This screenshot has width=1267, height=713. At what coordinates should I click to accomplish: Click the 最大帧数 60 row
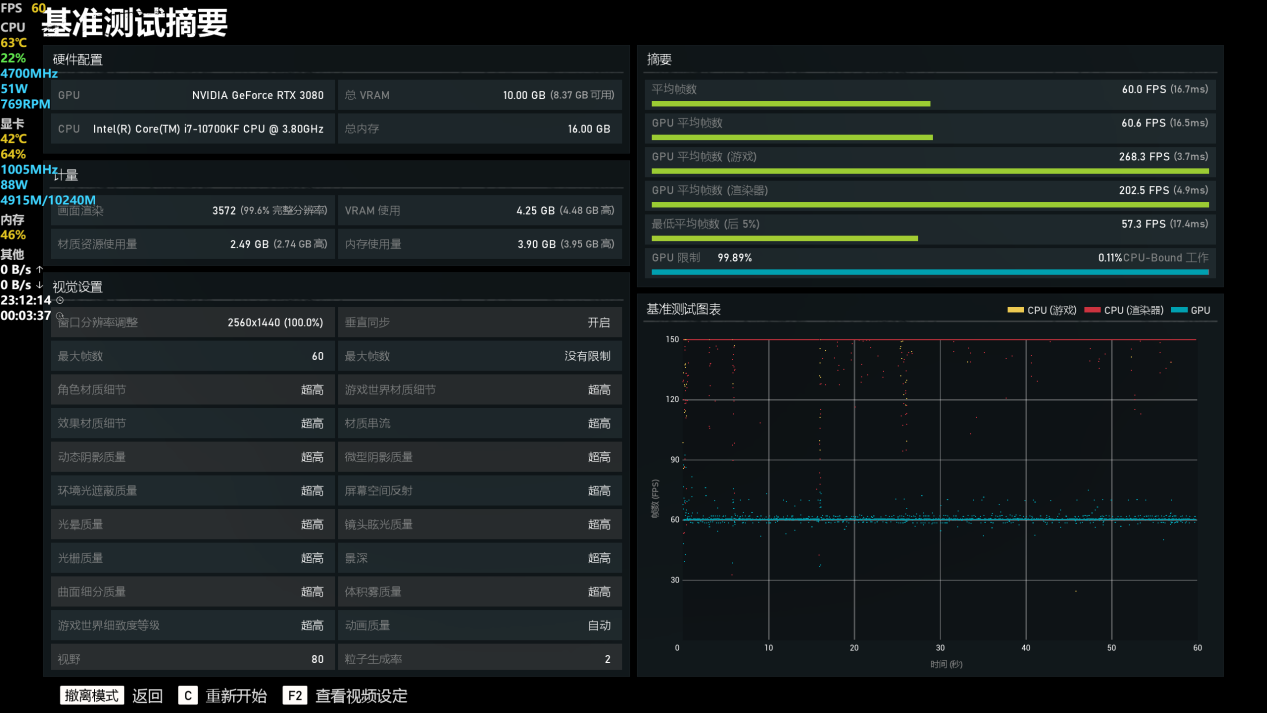[193, 356]
